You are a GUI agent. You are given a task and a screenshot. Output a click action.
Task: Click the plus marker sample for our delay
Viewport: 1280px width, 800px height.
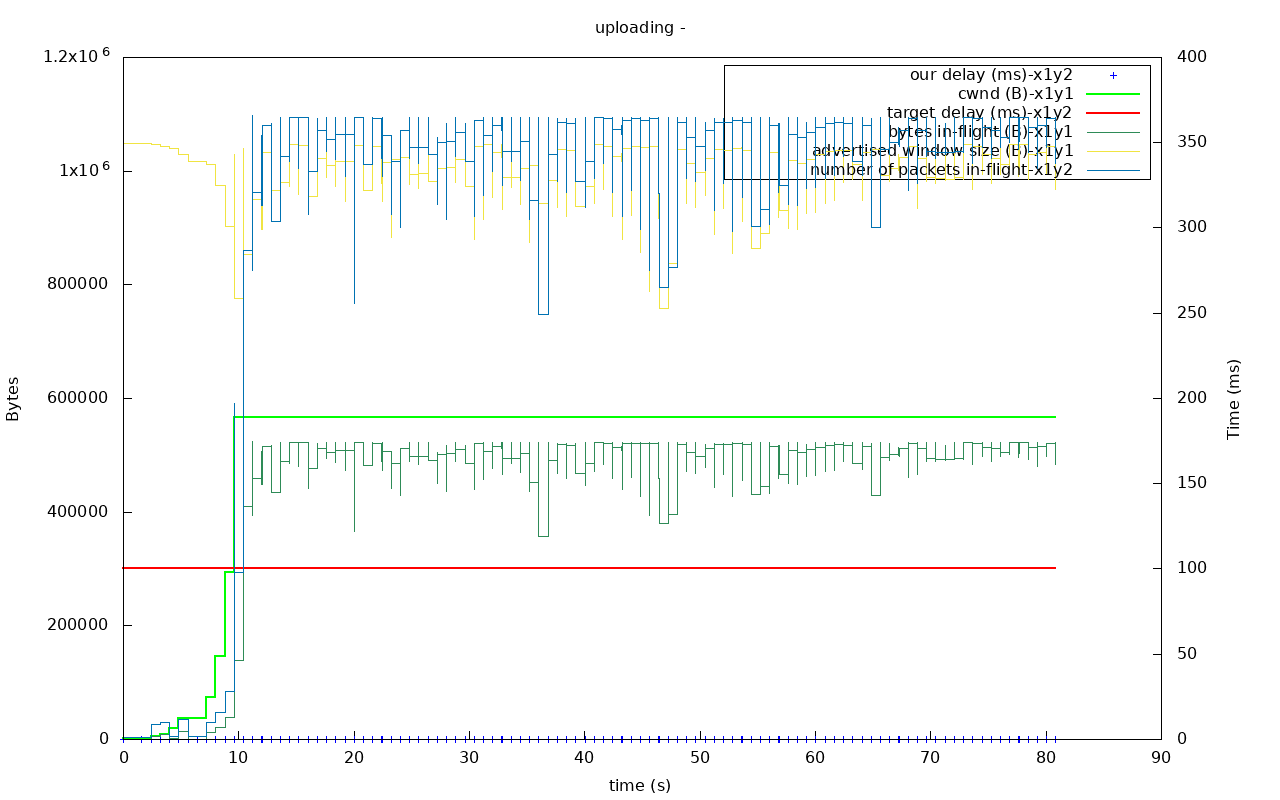pos(1113,75)
